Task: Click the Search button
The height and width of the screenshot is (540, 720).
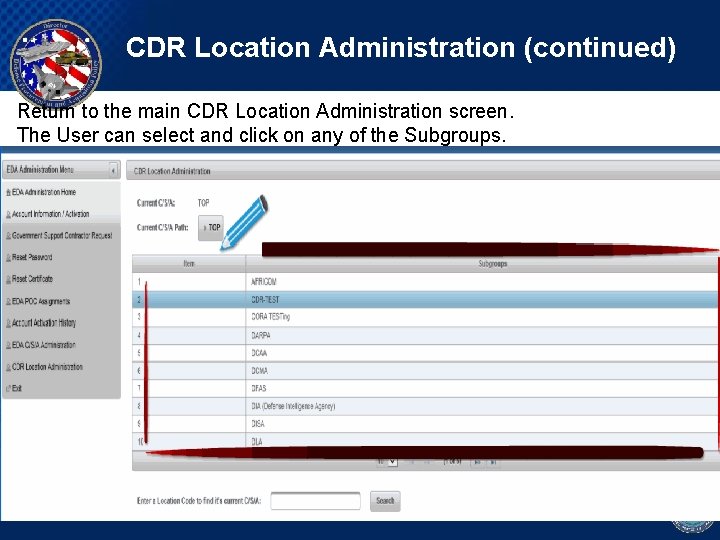Action: 385,501
